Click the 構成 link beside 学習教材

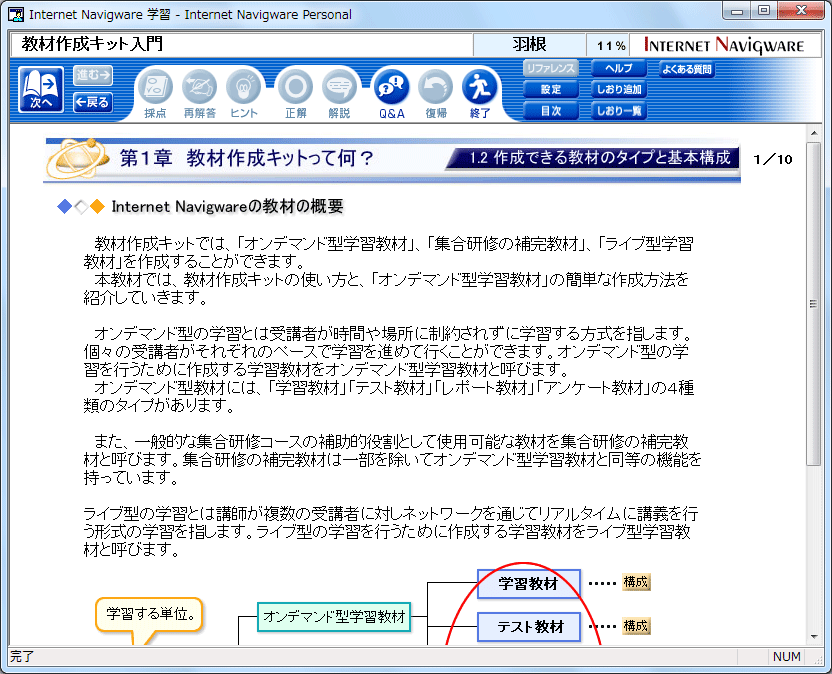tap(636, 582)
